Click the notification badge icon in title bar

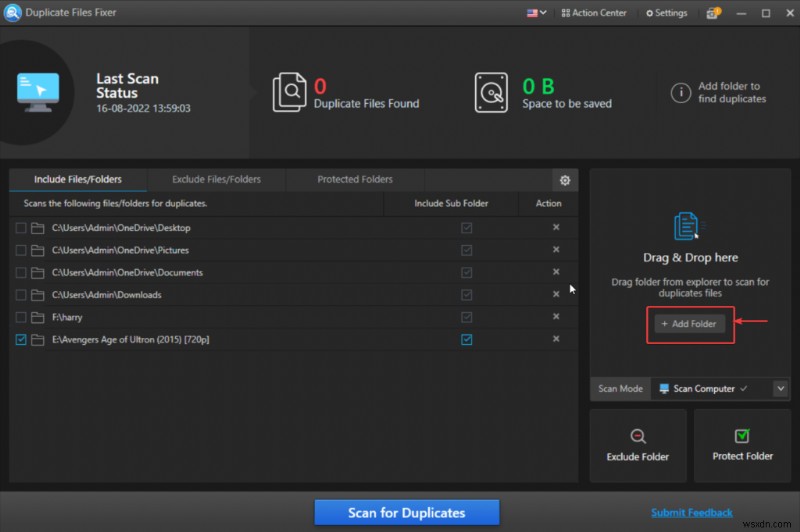click(x=712, y=13)
